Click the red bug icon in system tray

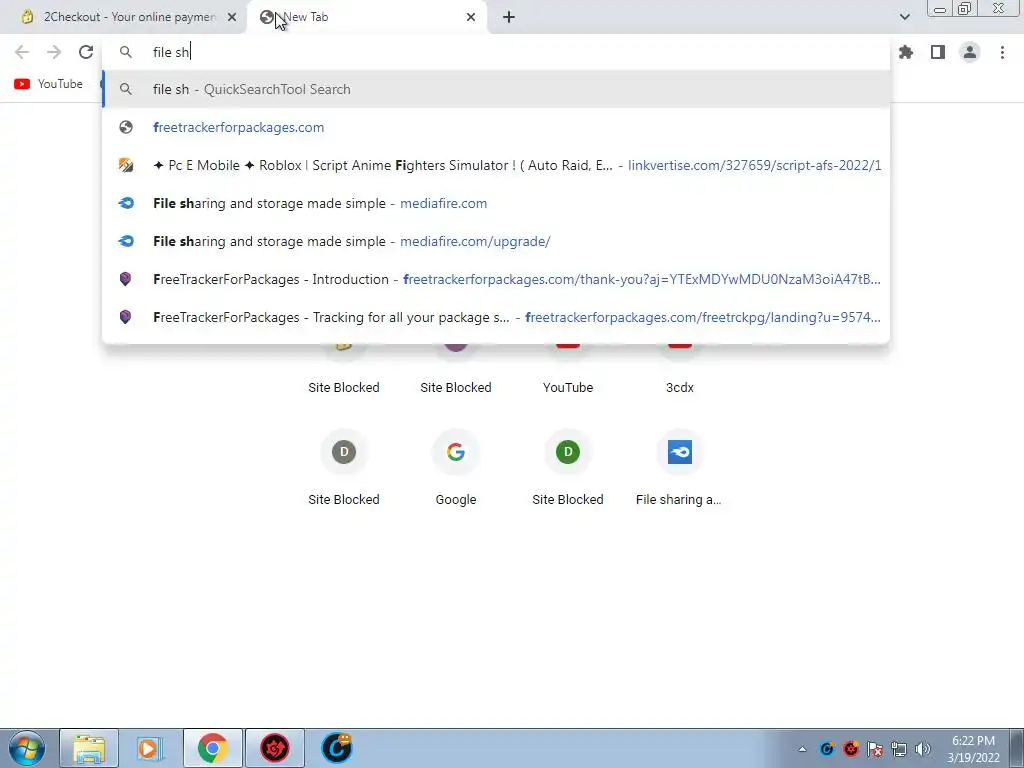851,749
